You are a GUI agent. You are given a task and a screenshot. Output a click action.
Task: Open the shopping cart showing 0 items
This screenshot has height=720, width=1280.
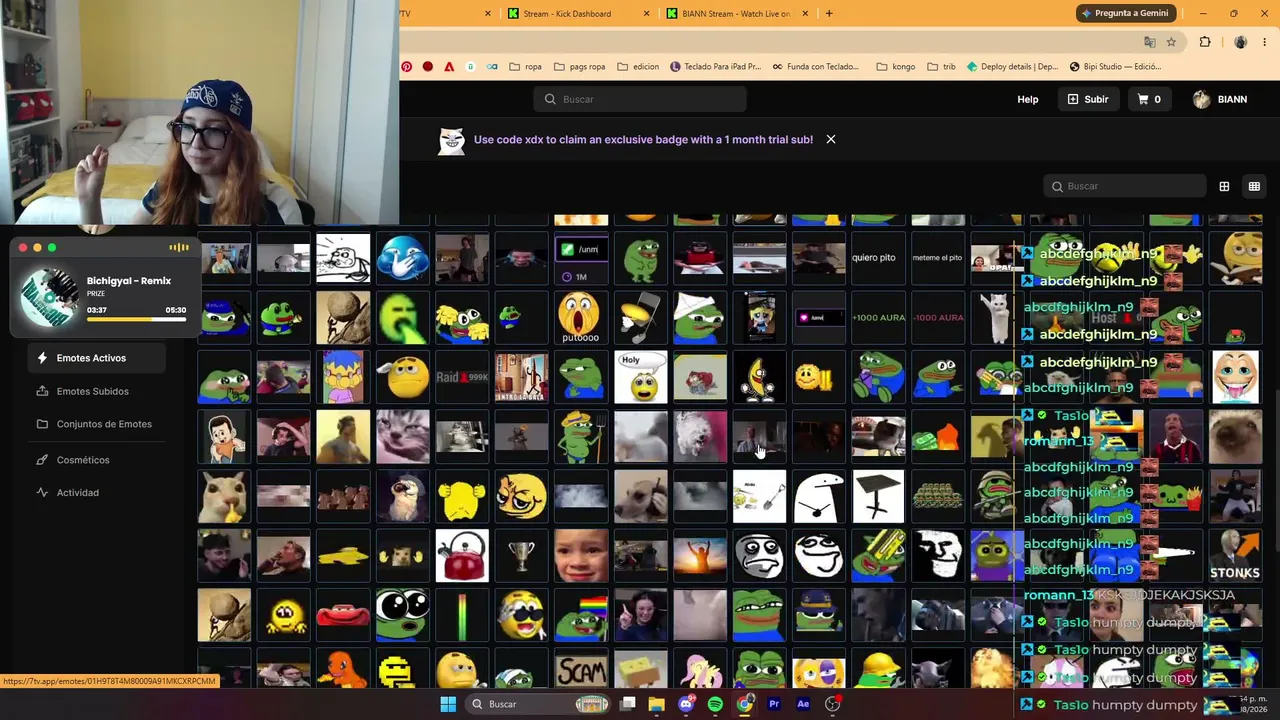click(x=1149, y=99)
